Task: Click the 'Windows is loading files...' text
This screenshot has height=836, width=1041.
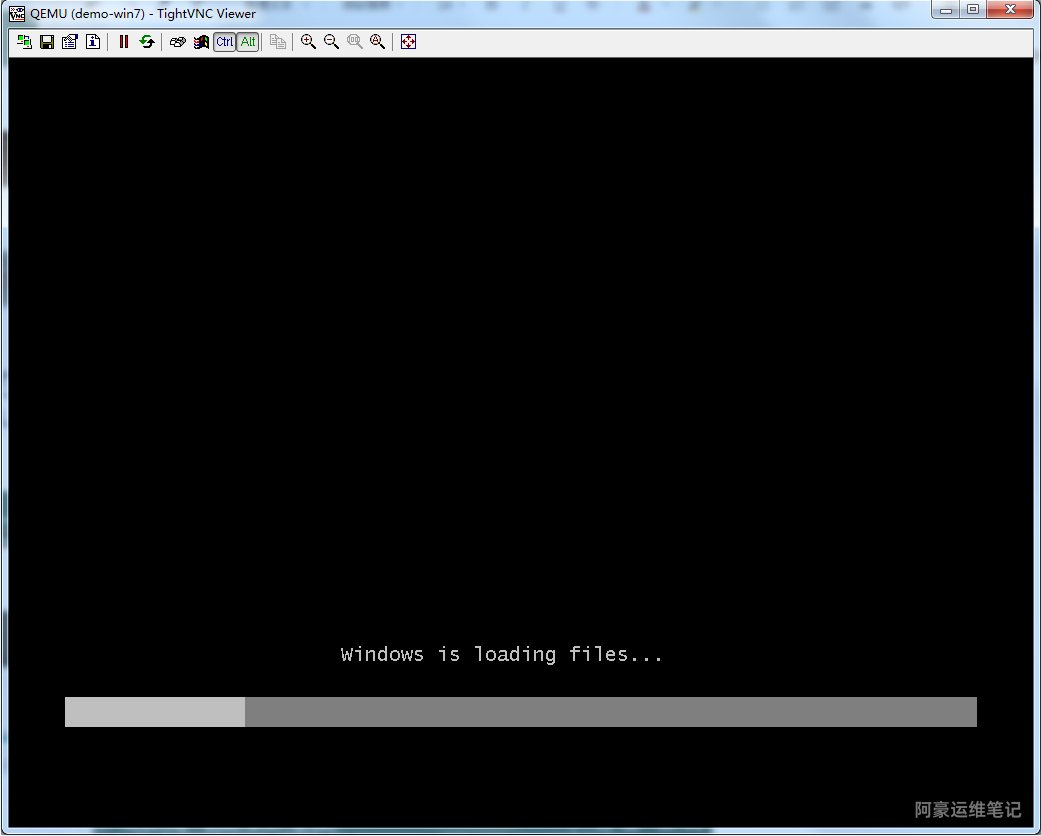Action: (x=502, y=655)
